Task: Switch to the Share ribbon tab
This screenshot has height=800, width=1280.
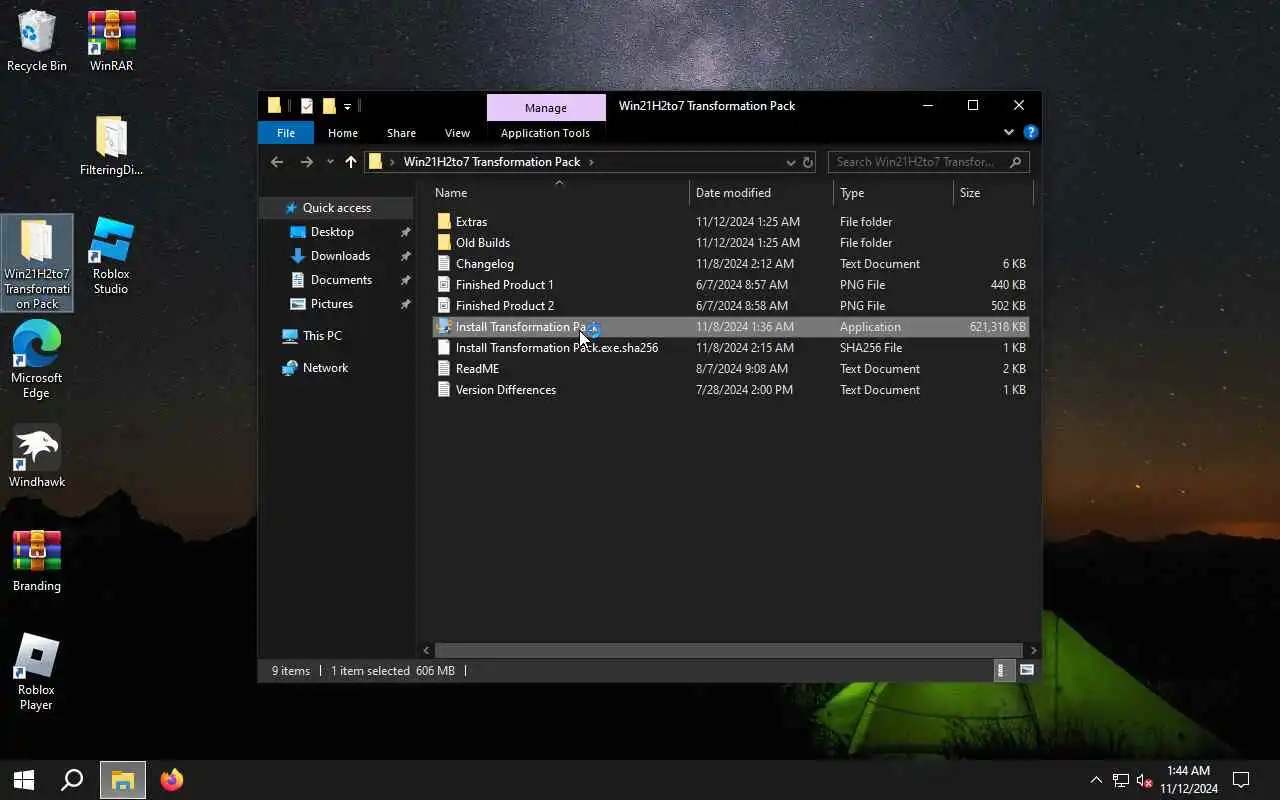Action: coord(401,133)
